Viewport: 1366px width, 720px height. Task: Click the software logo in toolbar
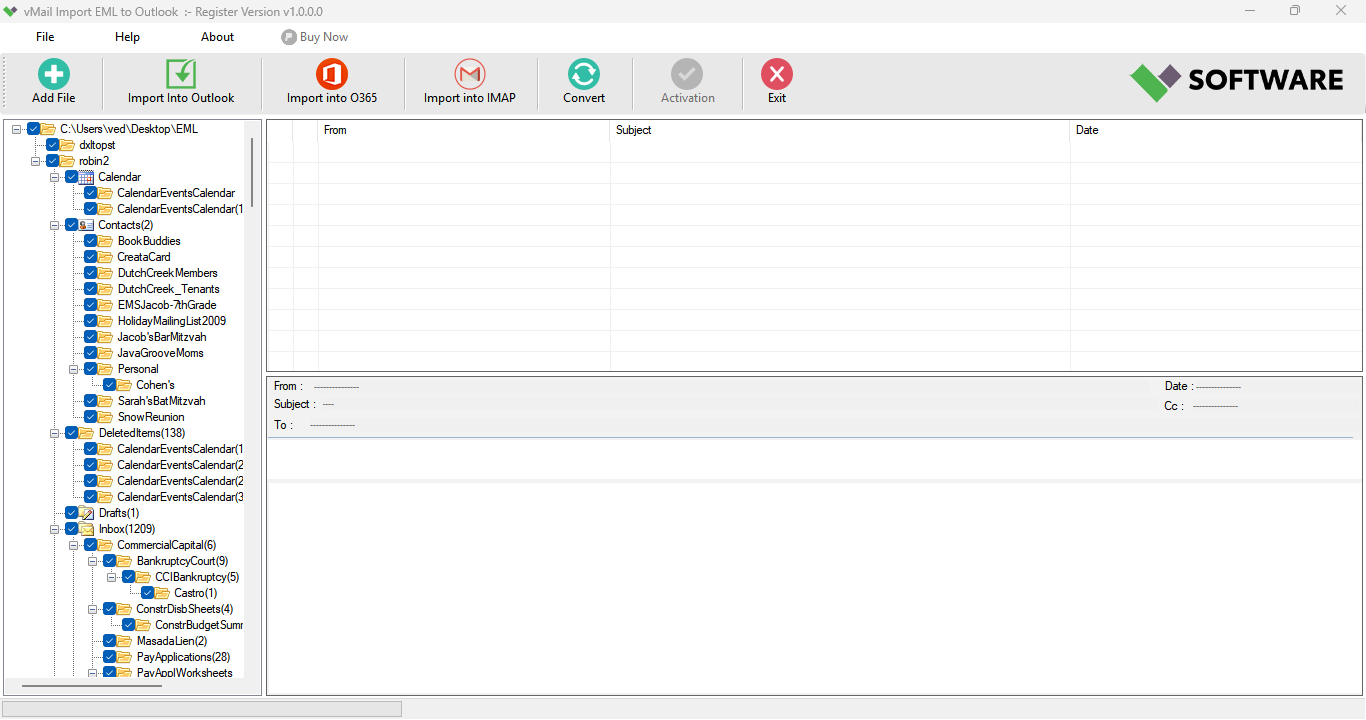[1237, 82]
